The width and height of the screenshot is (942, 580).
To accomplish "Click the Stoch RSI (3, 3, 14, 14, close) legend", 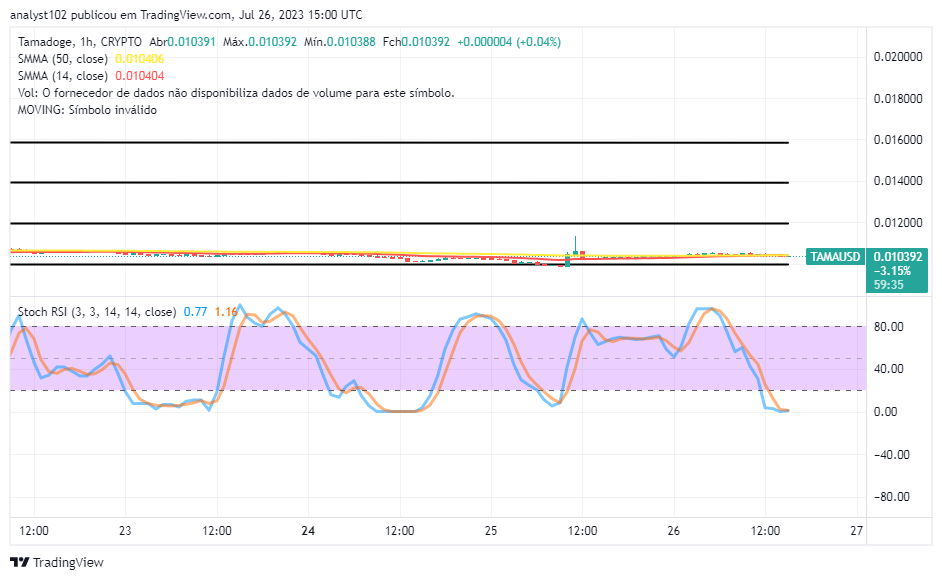I will click(x=97, y=312).
